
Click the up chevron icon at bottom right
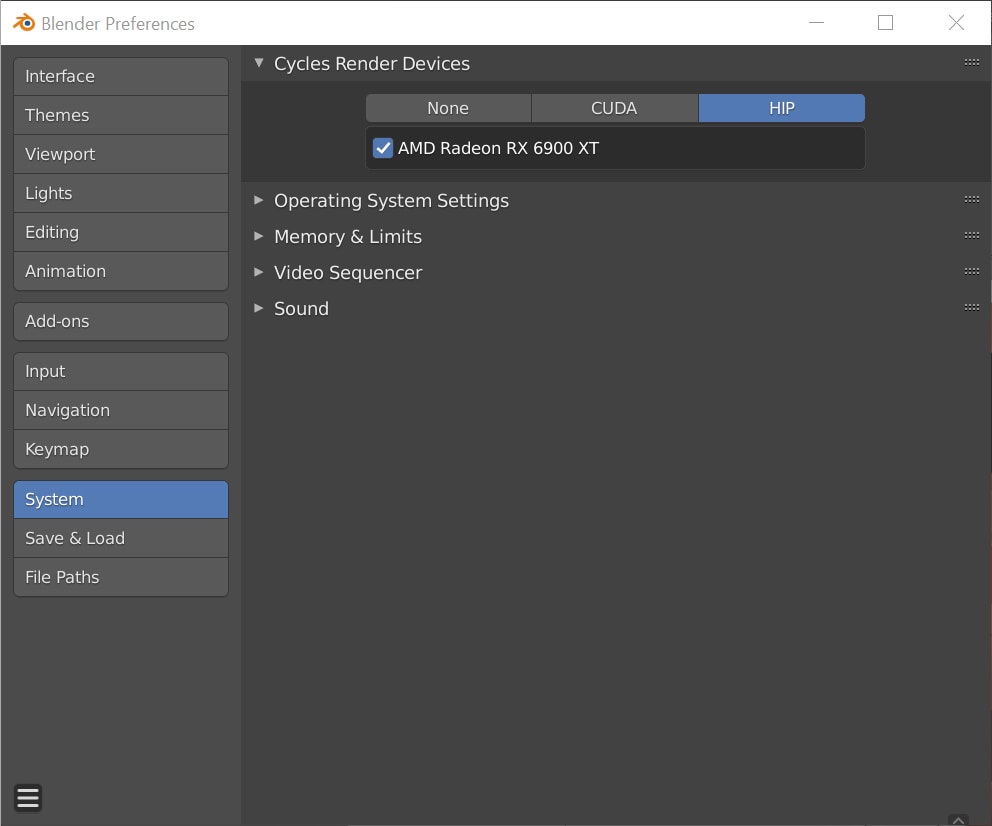pos(957,820)
